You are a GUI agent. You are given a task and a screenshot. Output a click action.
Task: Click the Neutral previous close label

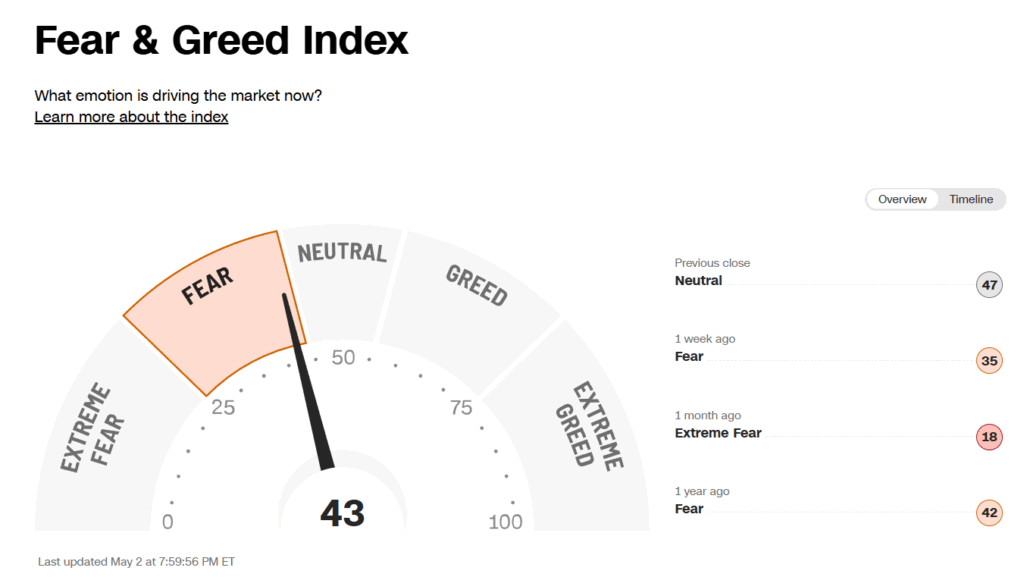click(x=698, y=281)
